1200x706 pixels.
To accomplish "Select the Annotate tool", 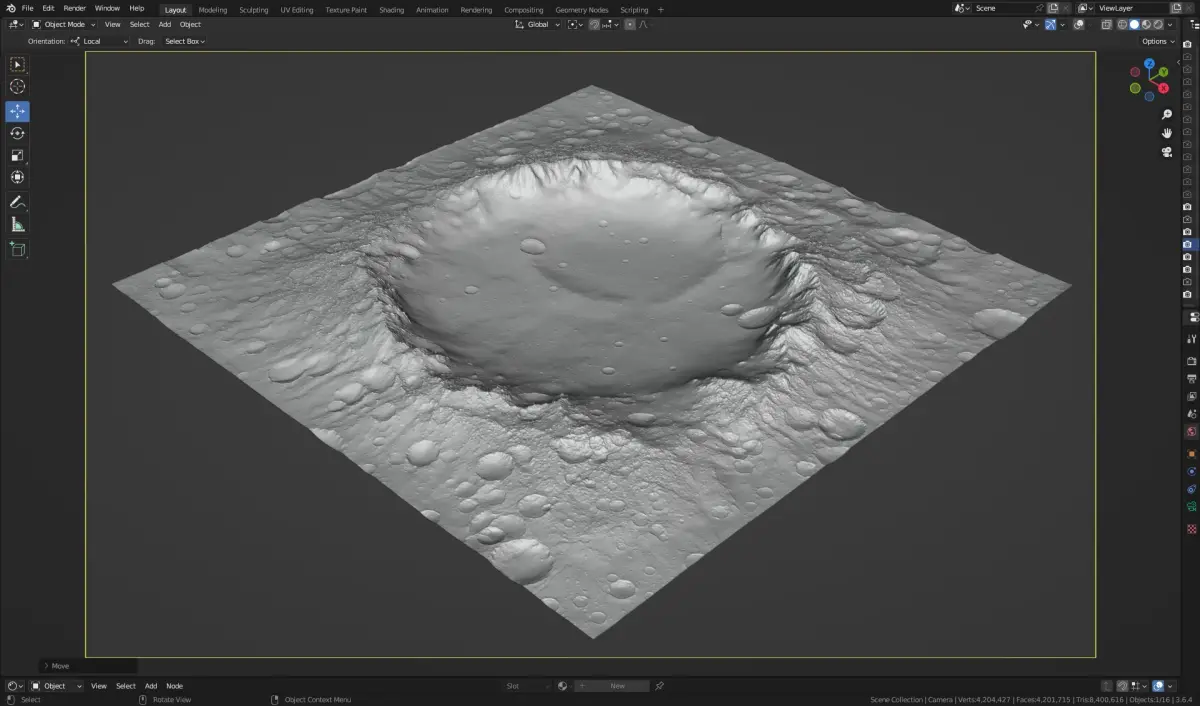I will (17, 202).
